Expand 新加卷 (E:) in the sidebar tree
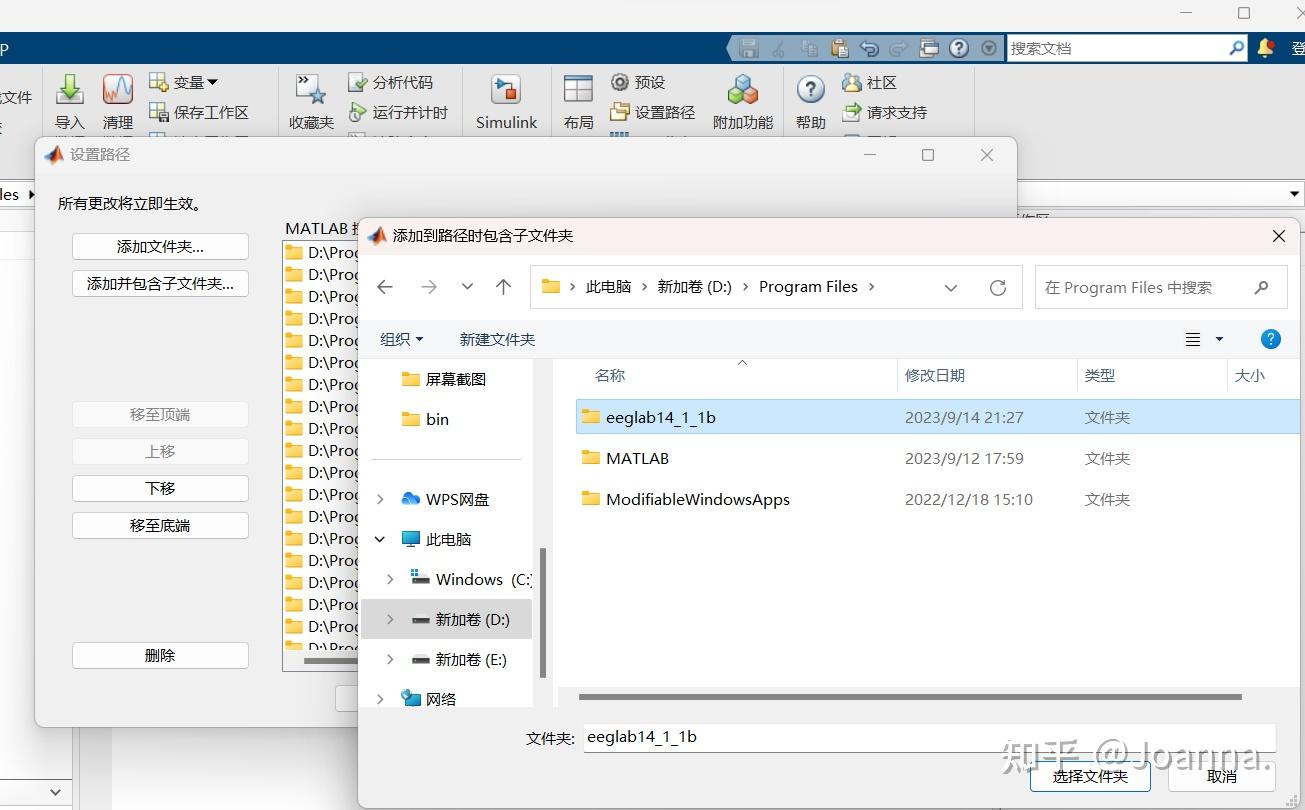Screen dimensions: 1305x810 [390, 659]
